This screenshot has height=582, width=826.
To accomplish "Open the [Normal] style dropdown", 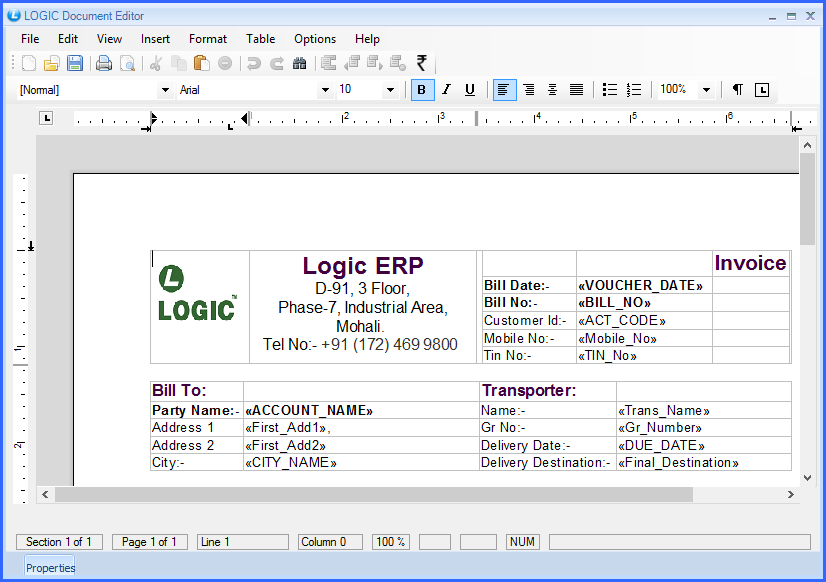I will tap(165, 90).
